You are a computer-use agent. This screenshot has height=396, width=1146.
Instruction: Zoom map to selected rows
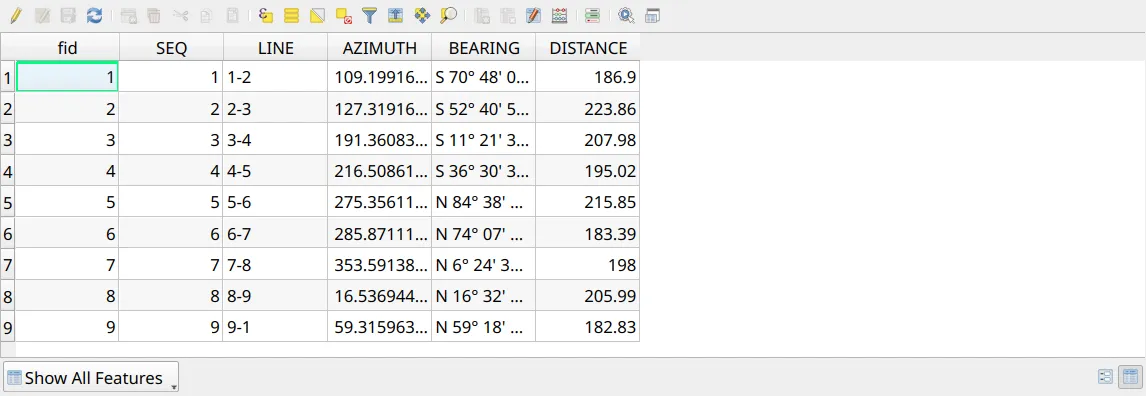tap(448, 15)
